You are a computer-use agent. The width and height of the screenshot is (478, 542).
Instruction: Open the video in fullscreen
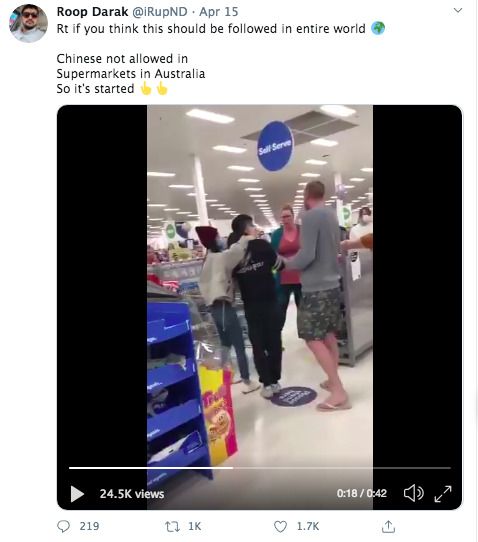tap(443, 494)
